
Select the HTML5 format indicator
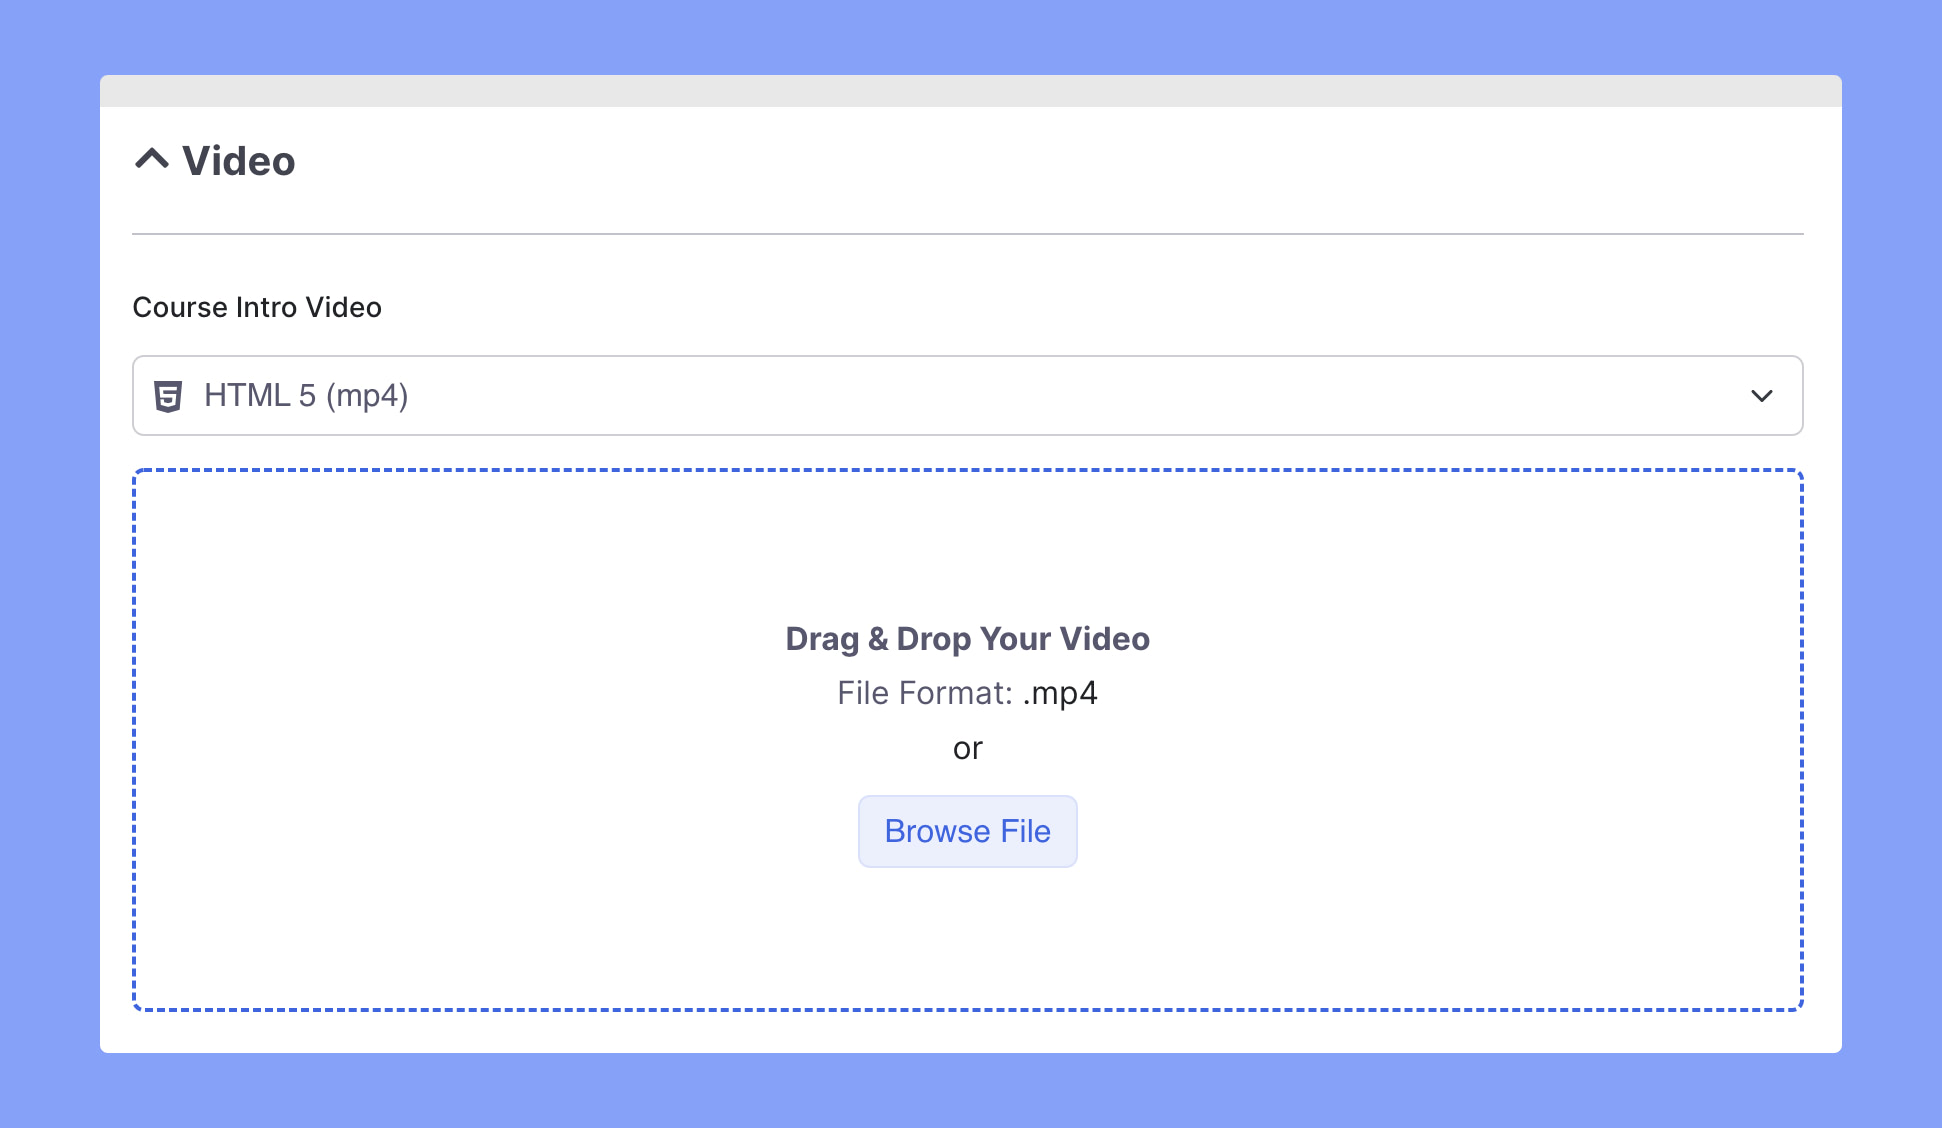172,395
